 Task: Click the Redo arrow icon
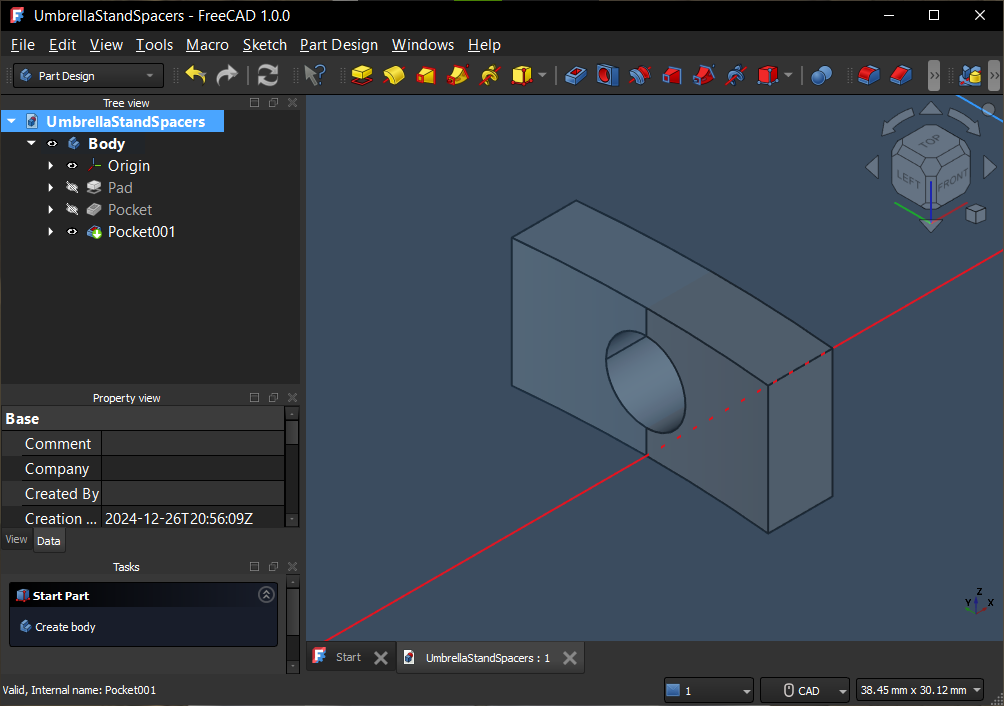coord(227,76)
